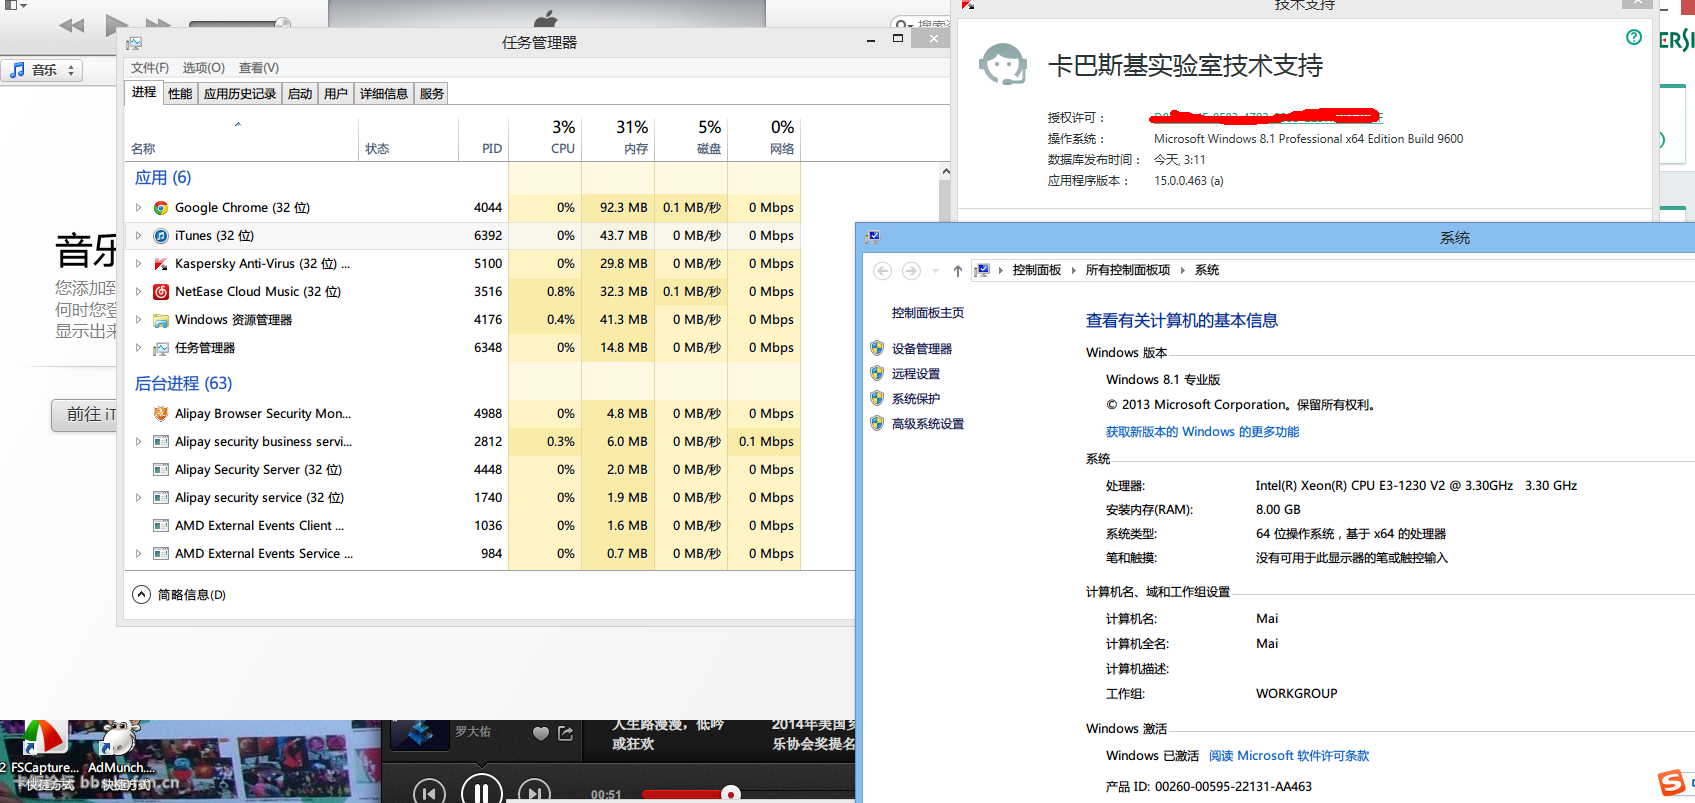The width and height of the screenshot is (1695, 803).
Task: Click the Kaspersky support headset icon
Action: (x=1002, y=66)
